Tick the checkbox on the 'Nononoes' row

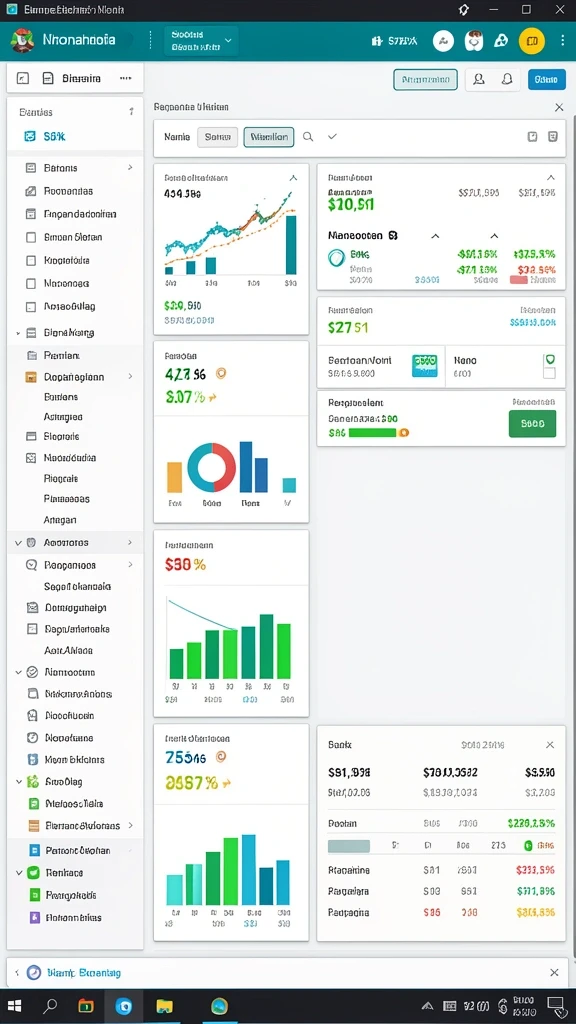tap(31, 283)
